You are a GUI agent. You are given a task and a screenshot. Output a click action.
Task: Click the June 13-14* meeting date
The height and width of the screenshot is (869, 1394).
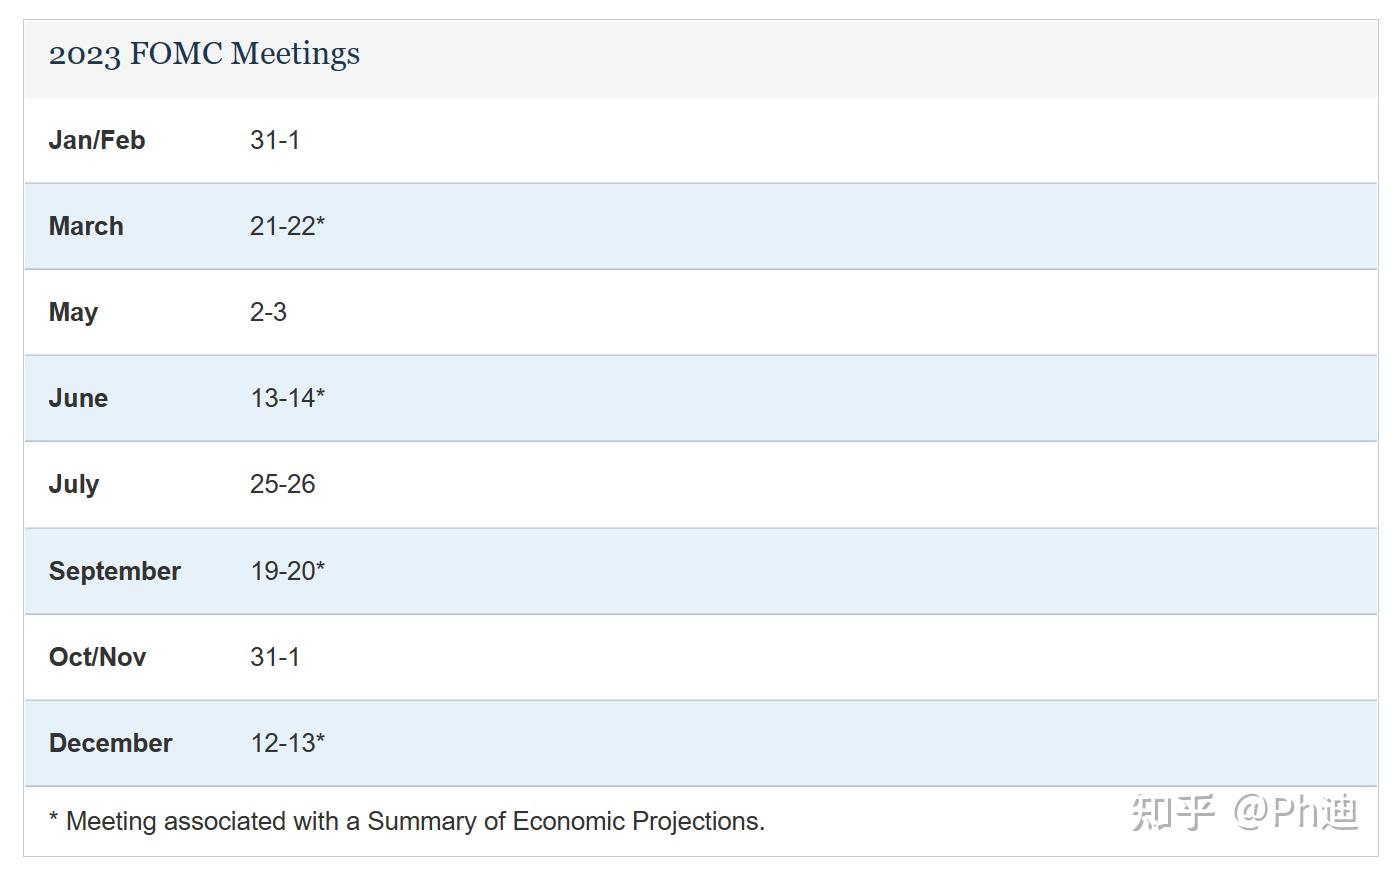point(287,398)
